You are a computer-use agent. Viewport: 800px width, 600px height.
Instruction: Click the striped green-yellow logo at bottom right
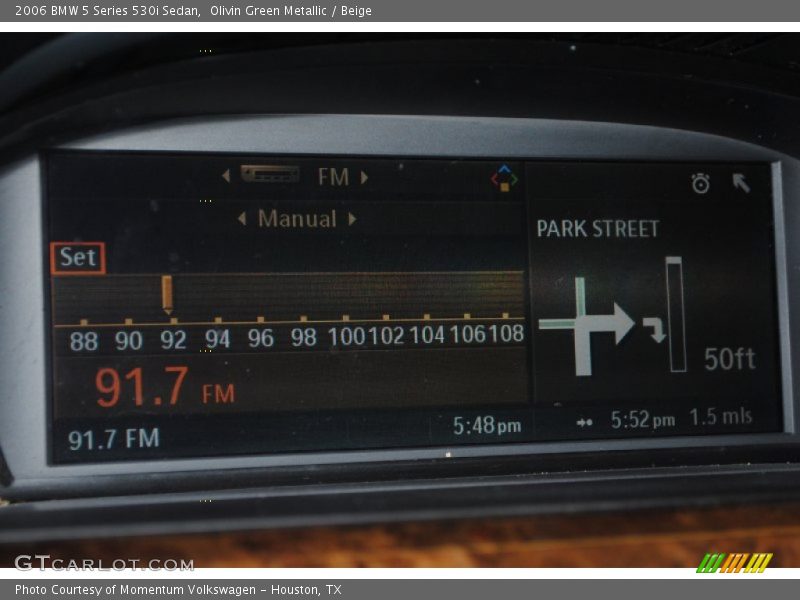coord(734,563)
